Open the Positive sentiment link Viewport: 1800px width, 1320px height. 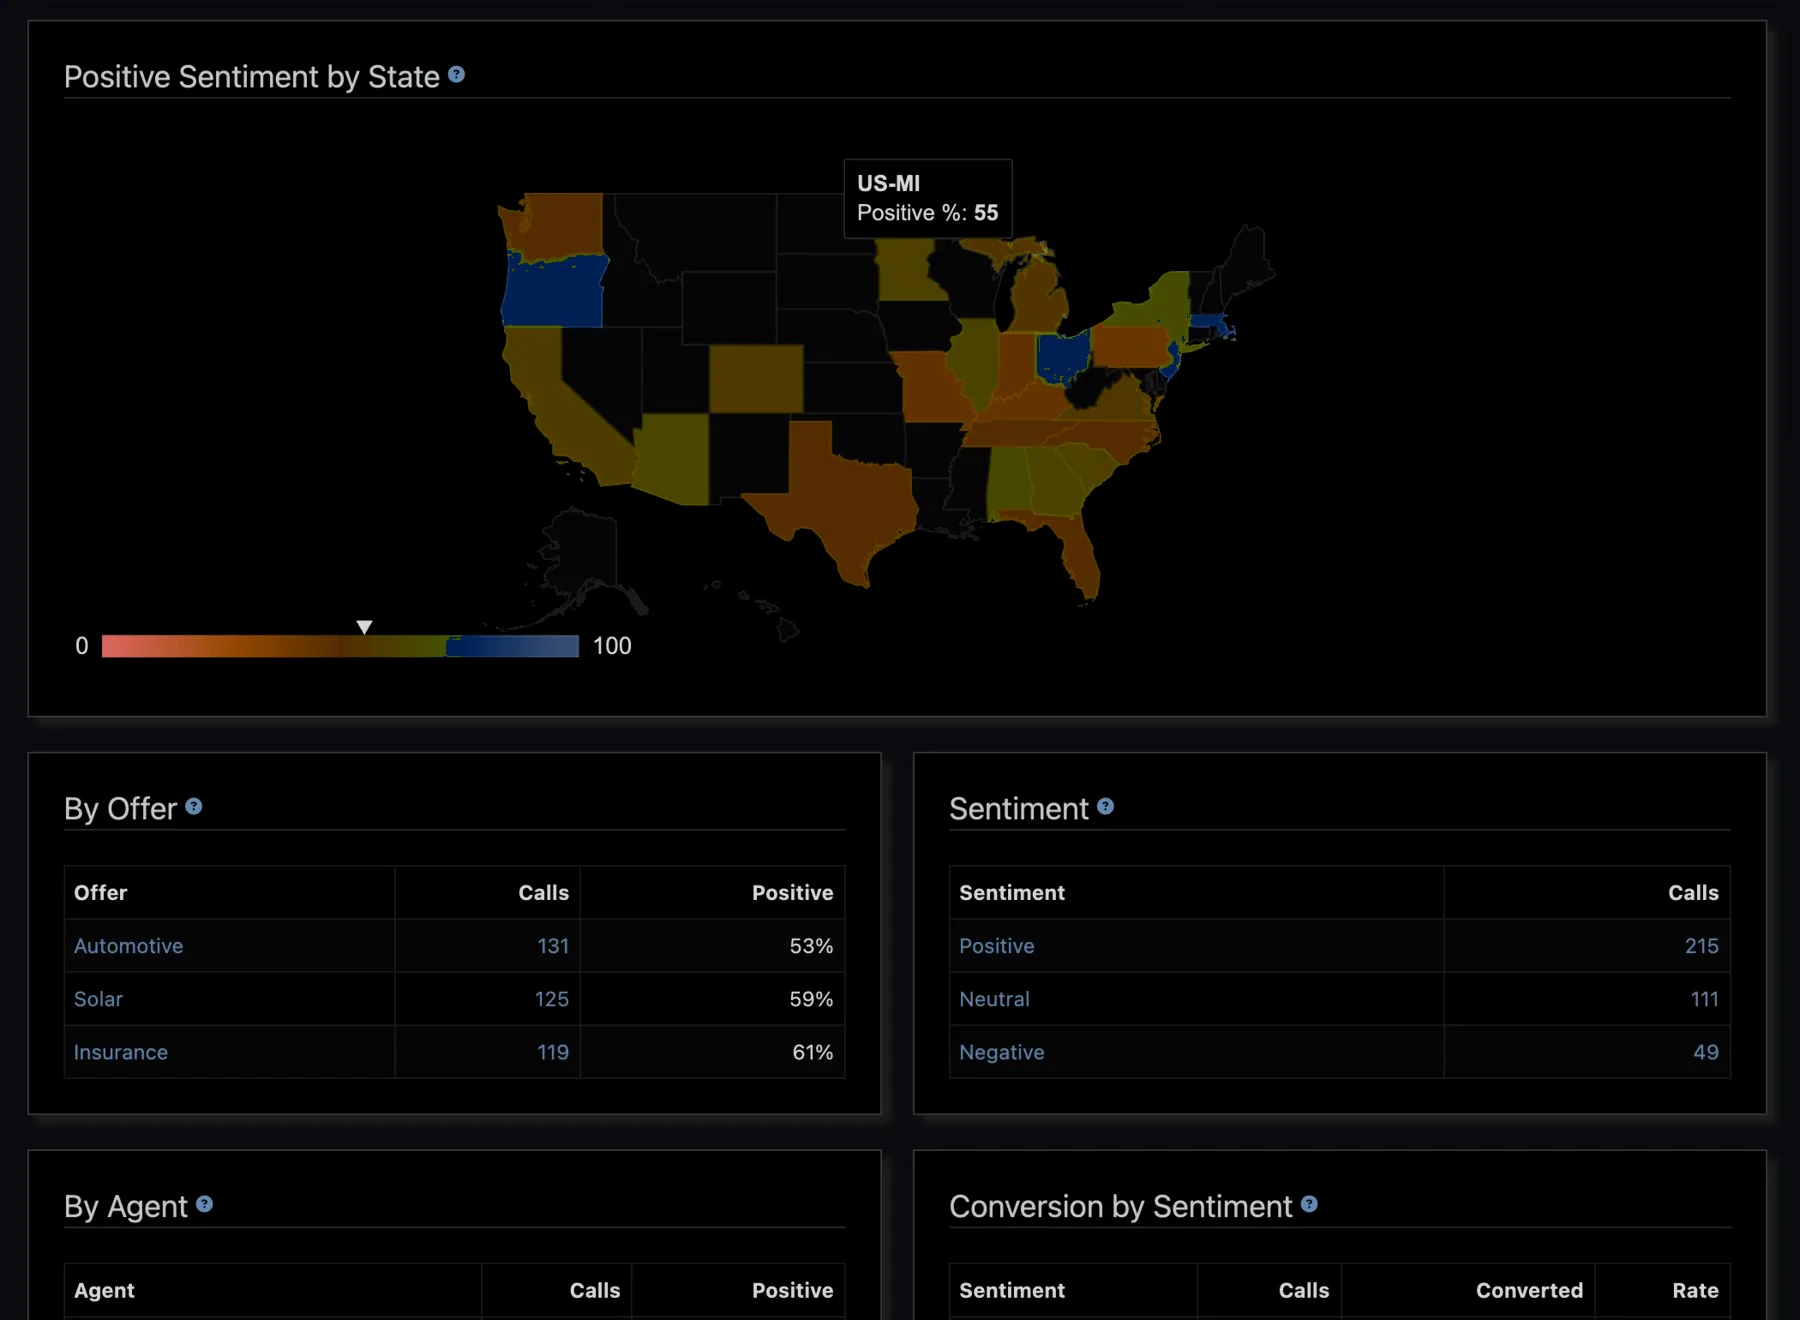[997, 946]
